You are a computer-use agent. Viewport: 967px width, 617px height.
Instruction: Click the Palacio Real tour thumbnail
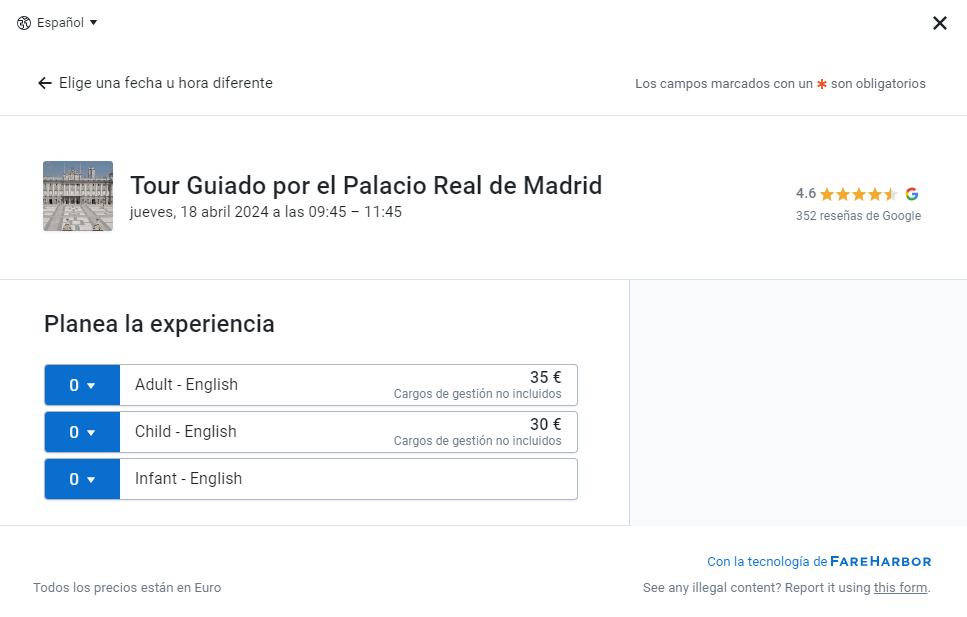click(x=78, y=196)
